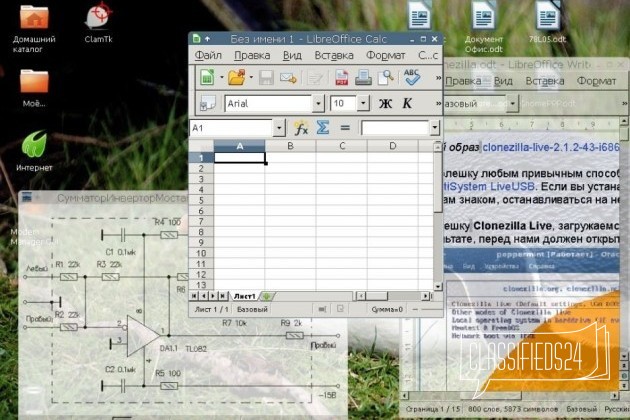This screenshot has height=420, width=630.
Task: Click the add new sheet button beside Лист1
Action: [267, 296]
